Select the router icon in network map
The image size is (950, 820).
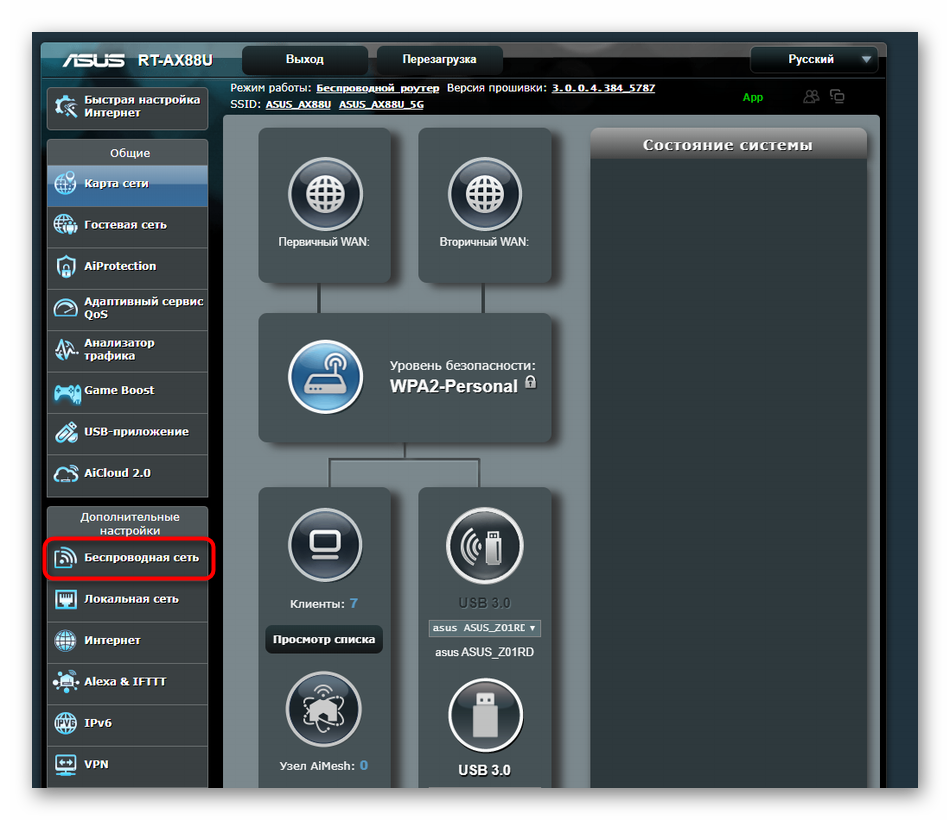pyautogui.click(x=325, y=377)
